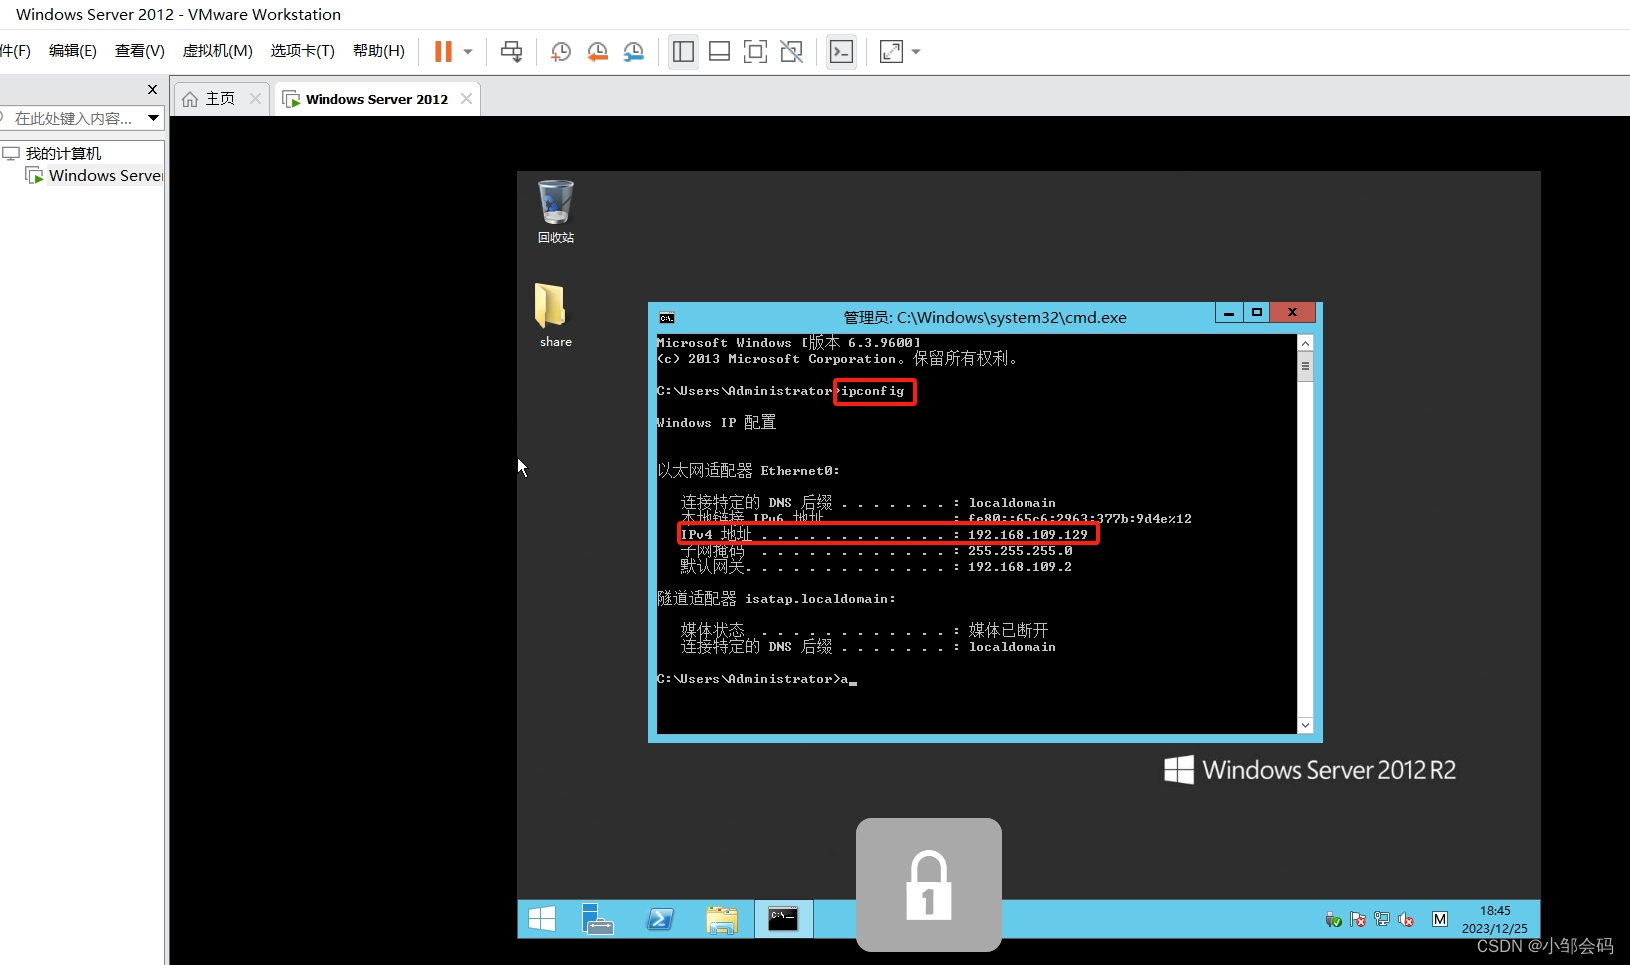Open the library search dropdown arrow
Image resolution: width=1630 pixels, height=965 pixels.
[153, 118]
